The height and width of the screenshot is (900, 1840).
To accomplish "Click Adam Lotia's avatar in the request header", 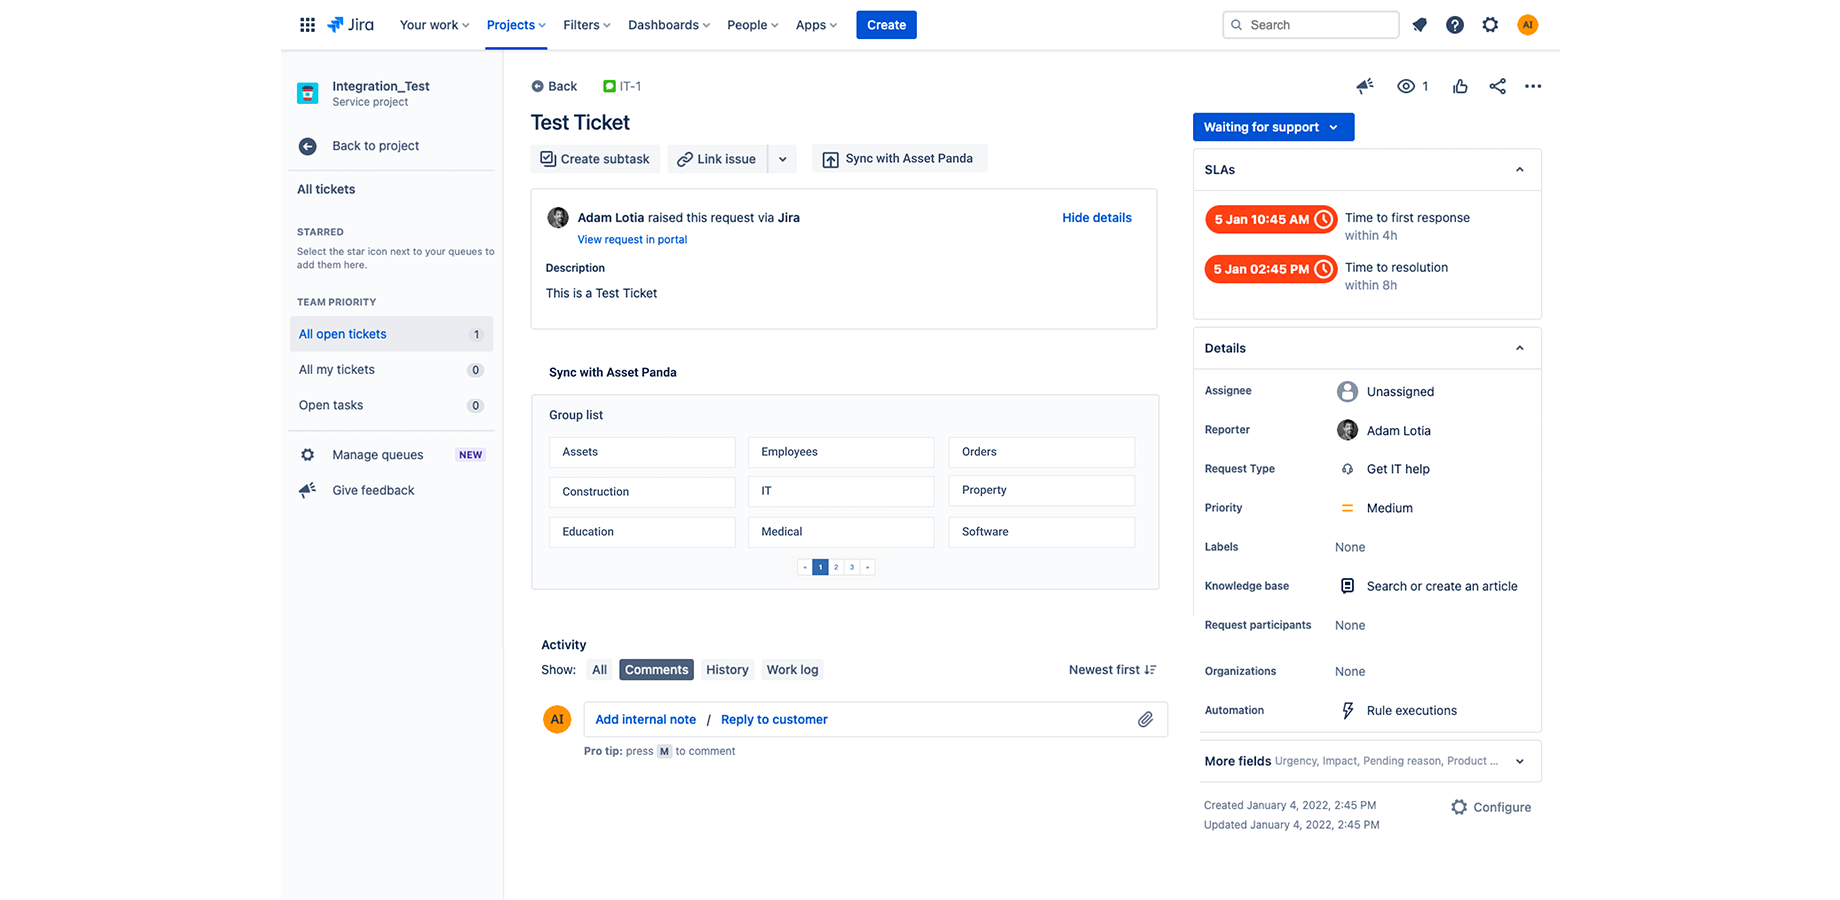I will coord(558,217).
